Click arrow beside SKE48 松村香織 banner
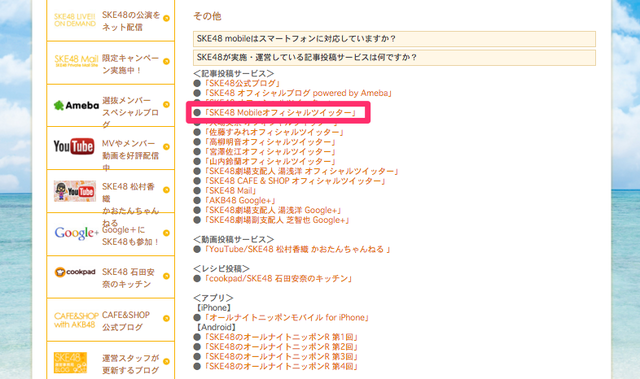640x379 pixels. coord(166,190)
